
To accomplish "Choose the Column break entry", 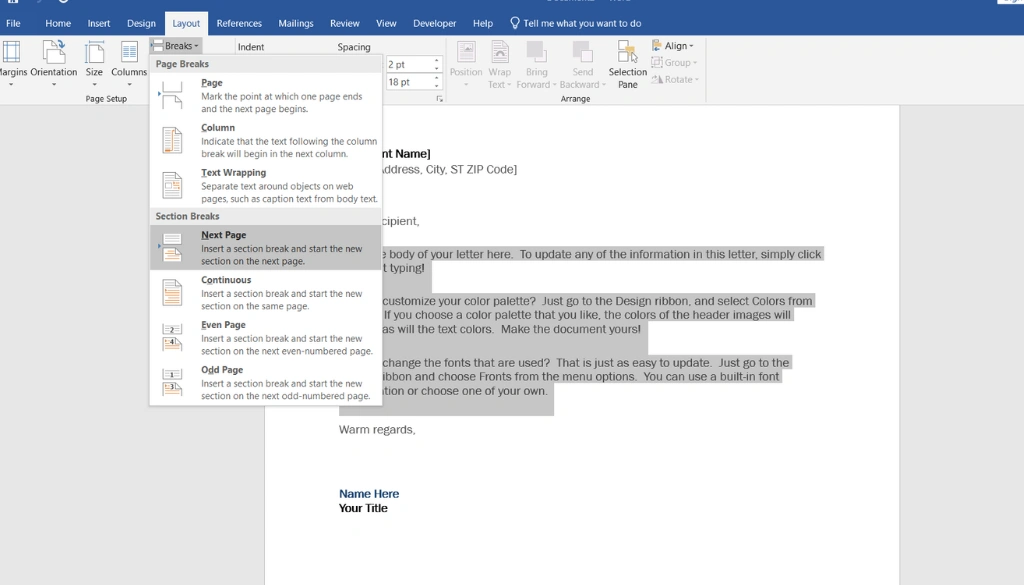I will (266, 140).
